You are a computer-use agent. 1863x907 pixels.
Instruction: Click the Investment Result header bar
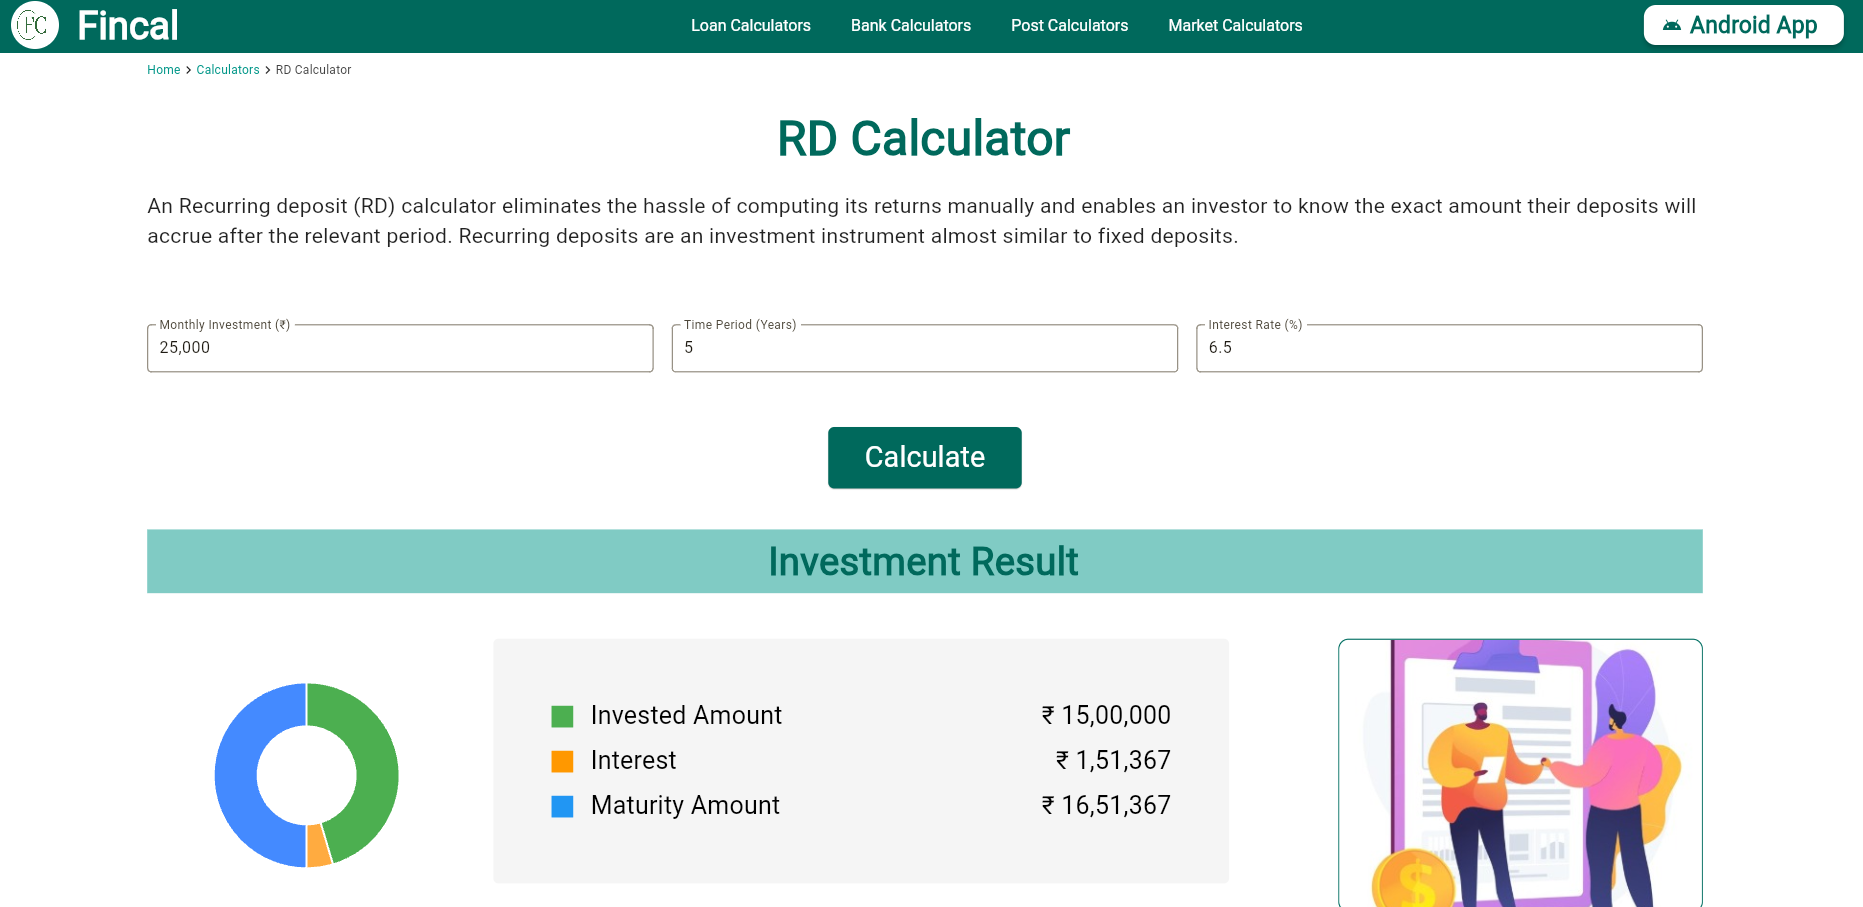923,561
